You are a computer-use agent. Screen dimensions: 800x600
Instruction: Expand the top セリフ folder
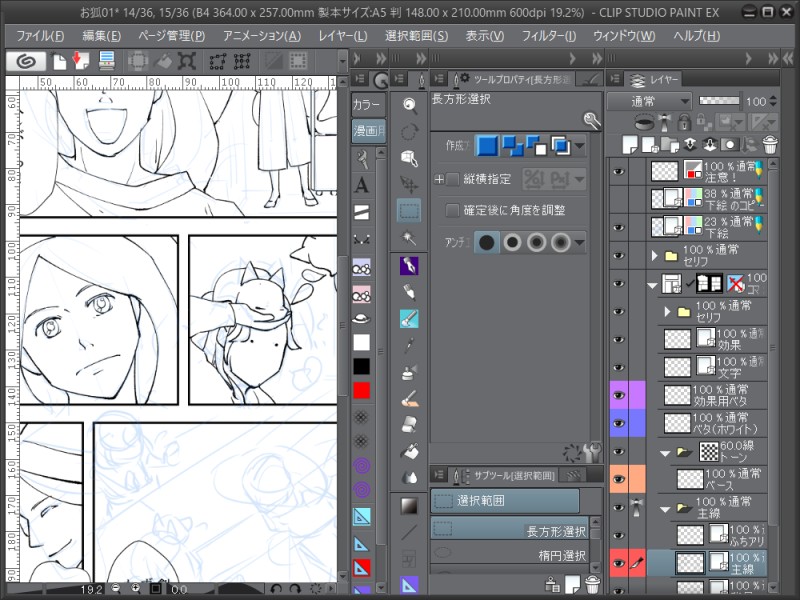(655, 256)
